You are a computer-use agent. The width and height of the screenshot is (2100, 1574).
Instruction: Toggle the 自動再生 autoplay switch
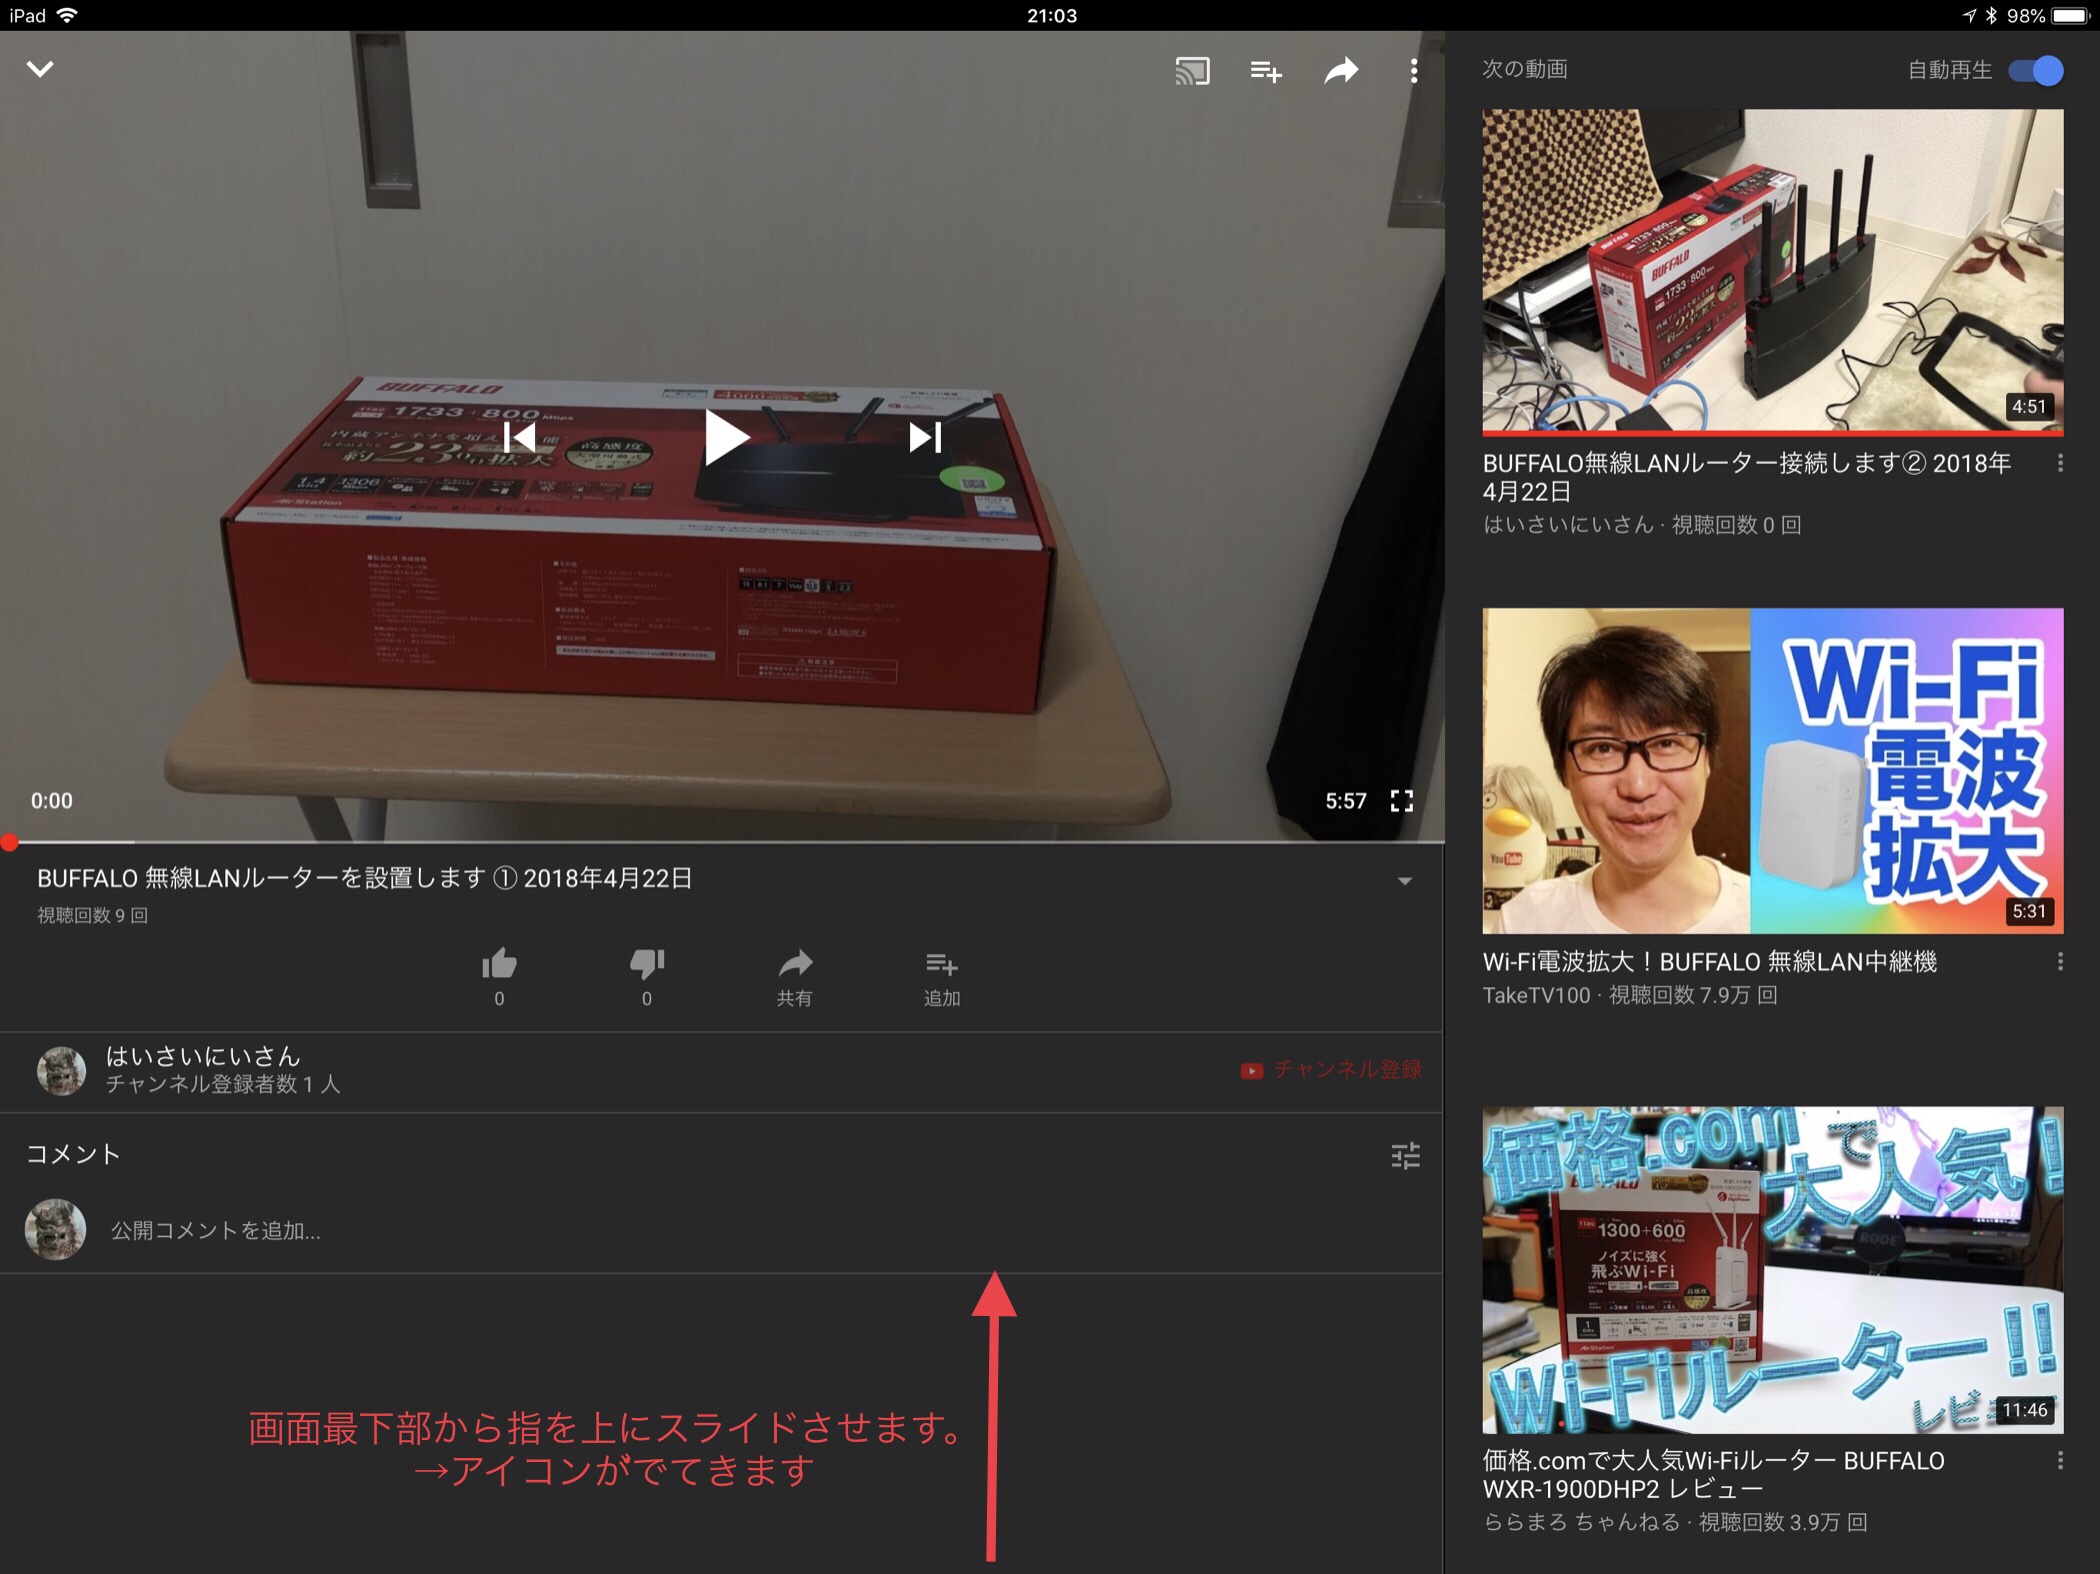[x=2036, y=70]
